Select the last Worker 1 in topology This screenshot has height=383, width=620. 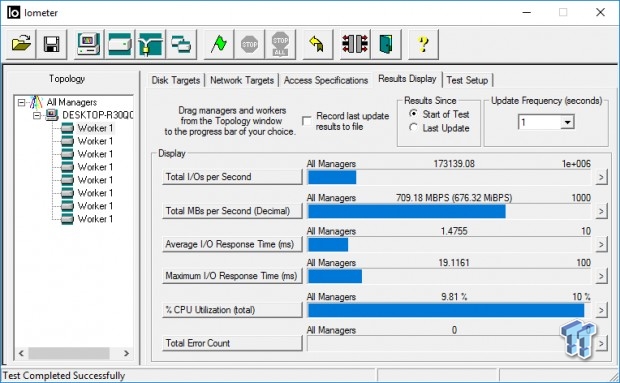point(95,219)
